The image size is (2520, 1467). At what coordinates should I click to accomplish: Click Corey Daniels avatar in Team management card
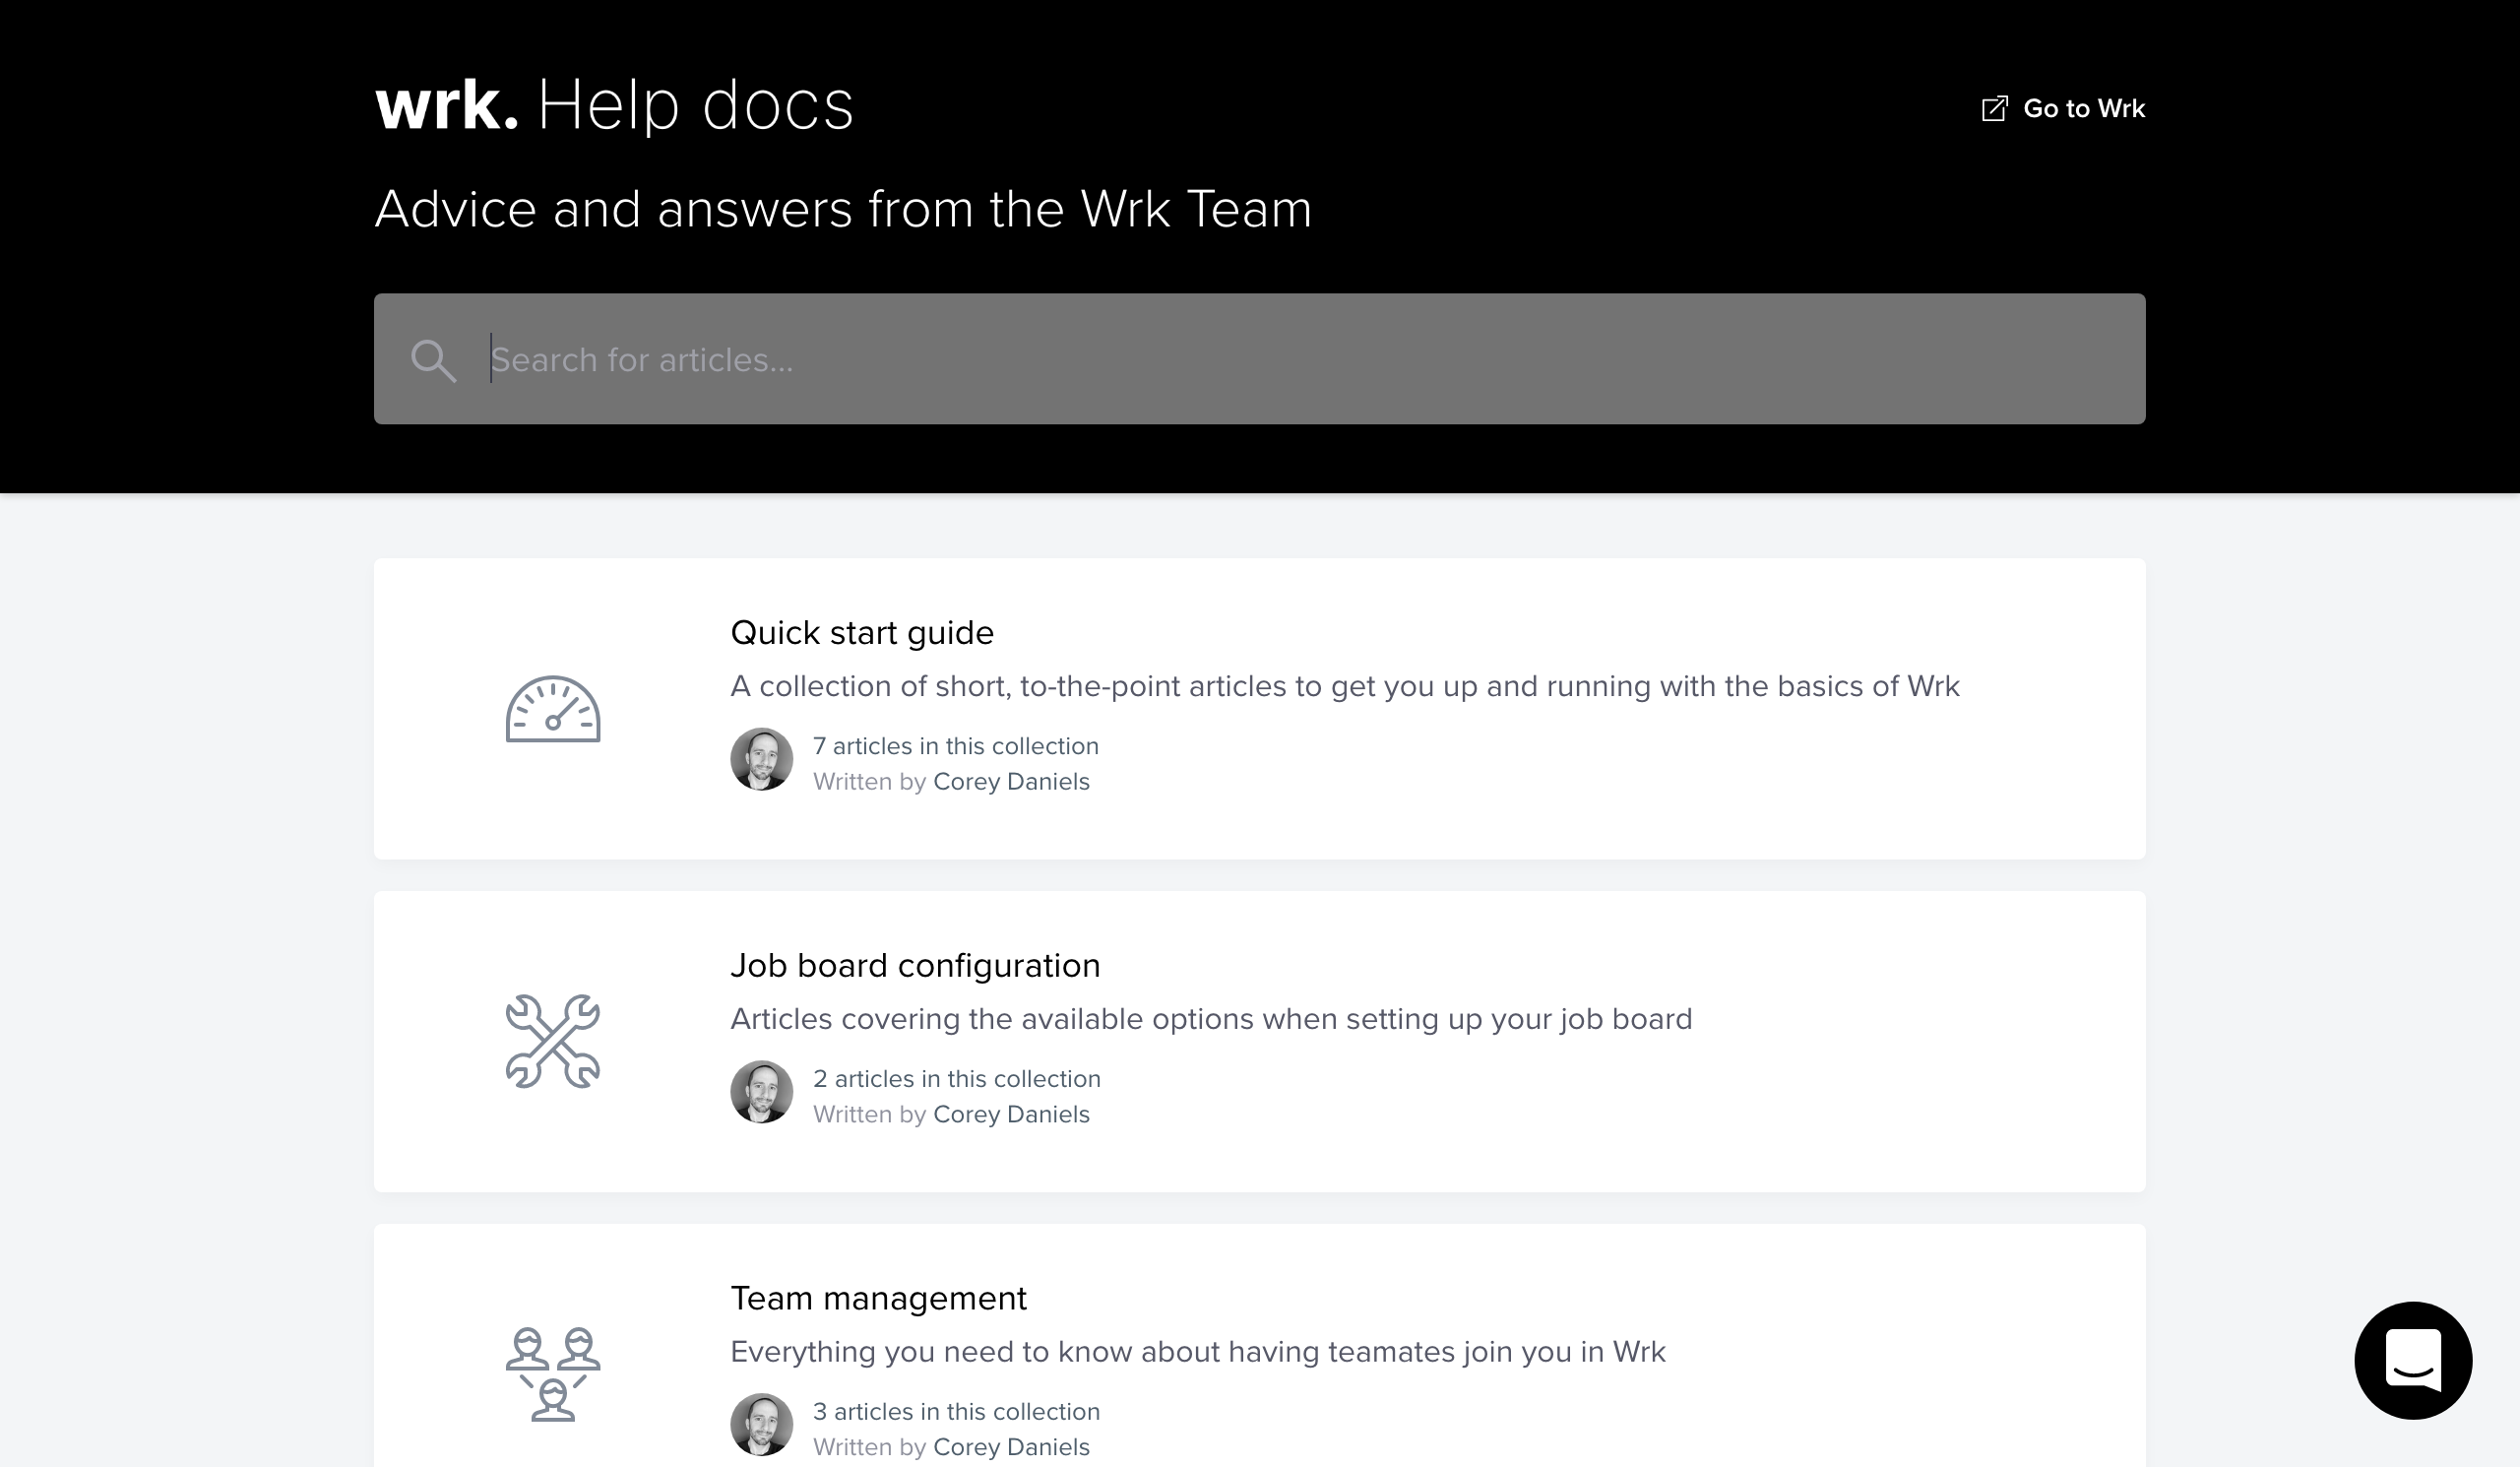tap(762, 1424)
